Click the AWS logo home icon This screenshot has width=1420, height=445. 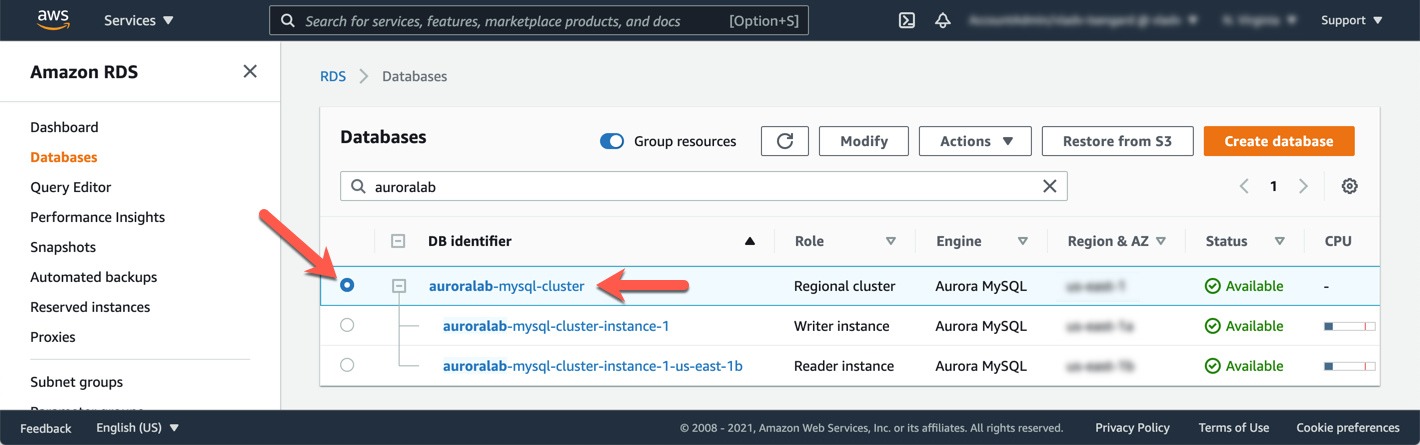point(53,20)
